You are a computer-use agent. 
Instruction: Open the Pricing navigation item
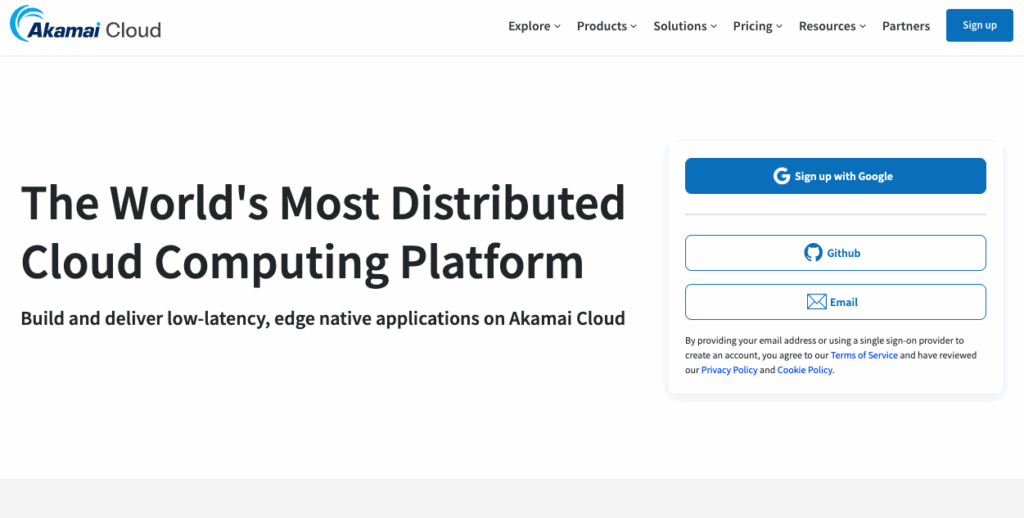click(x=758, y=26)
